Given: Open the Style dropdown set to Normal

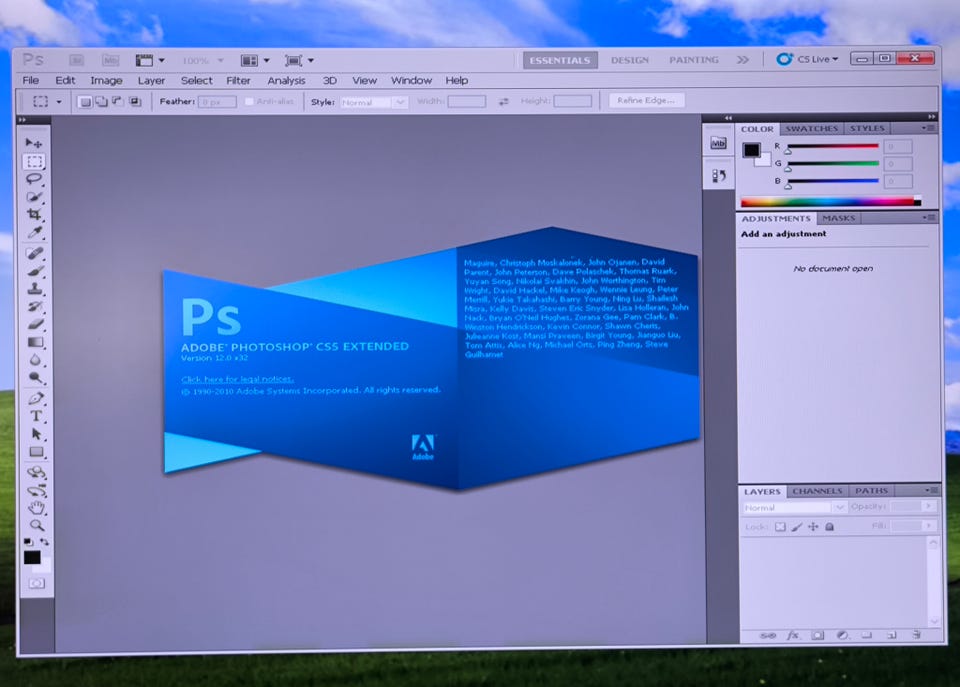Looking at the screenshot, I should pyautogui.click(x=373, y=102).
